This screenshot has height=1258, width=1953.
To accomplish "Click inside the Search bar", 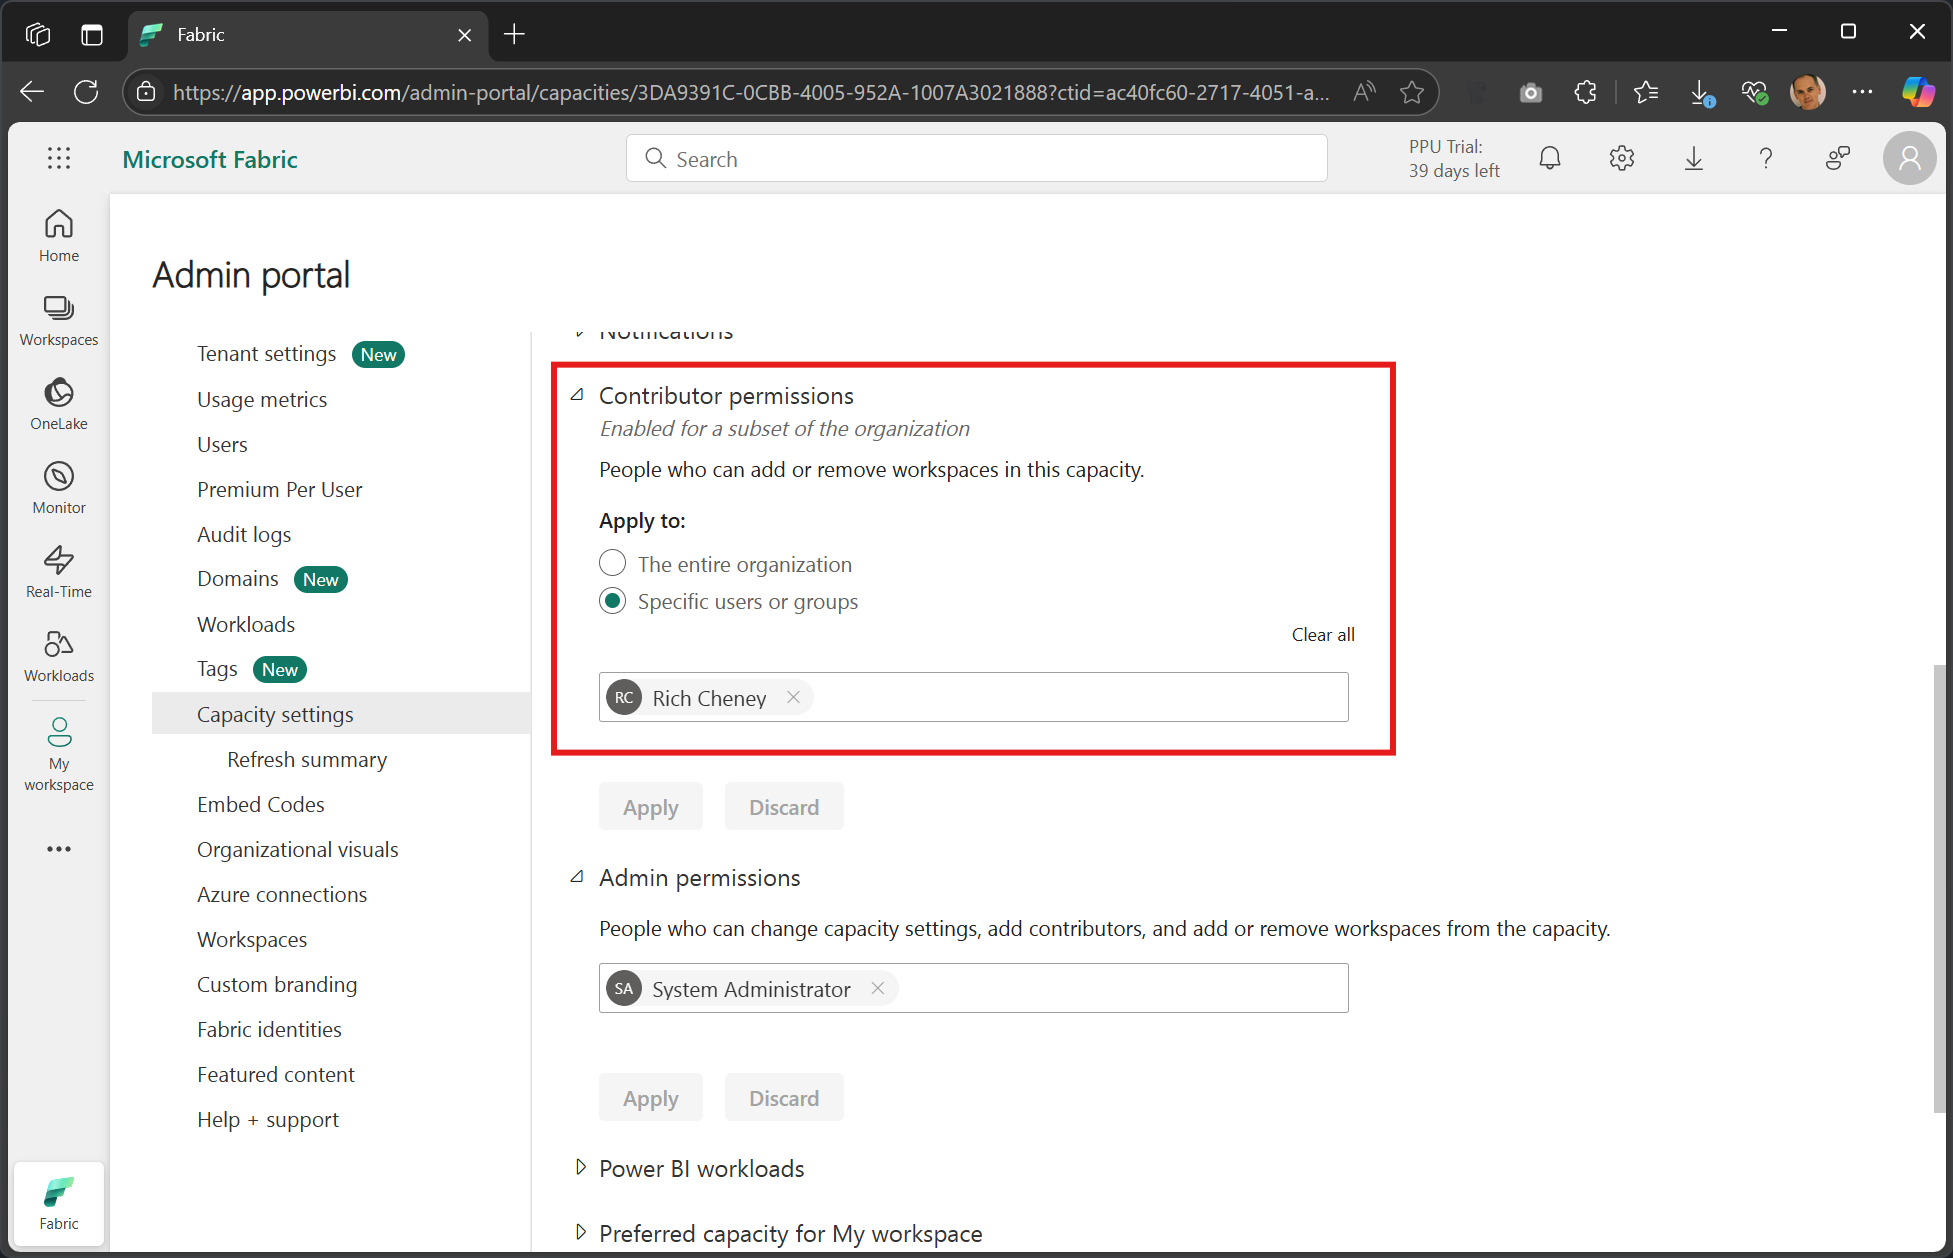I will 975,158.
